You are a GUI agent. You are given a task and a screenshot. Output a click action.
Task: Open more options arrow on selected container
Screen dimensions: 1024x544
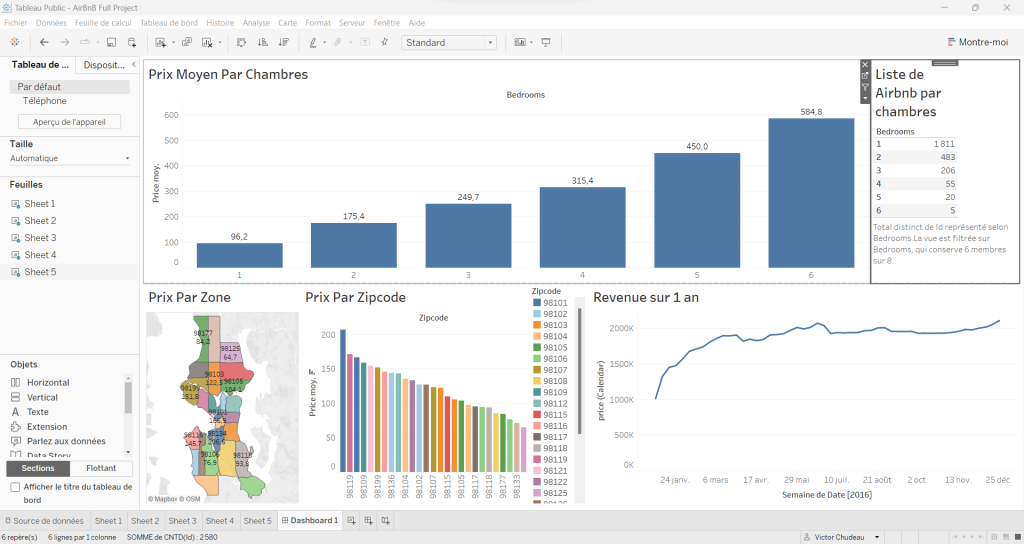click(x=865, y=99)
